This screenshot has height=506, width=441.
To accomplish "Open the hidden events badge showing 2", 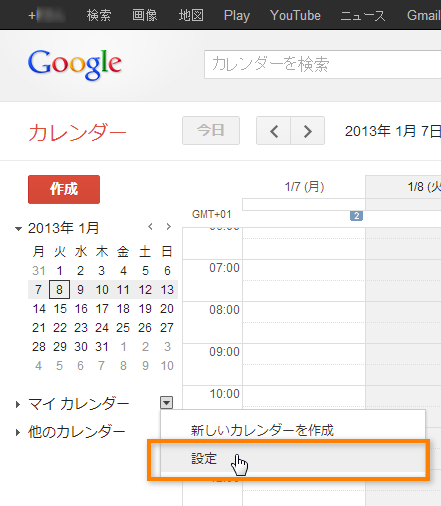I will click(356, 216).
